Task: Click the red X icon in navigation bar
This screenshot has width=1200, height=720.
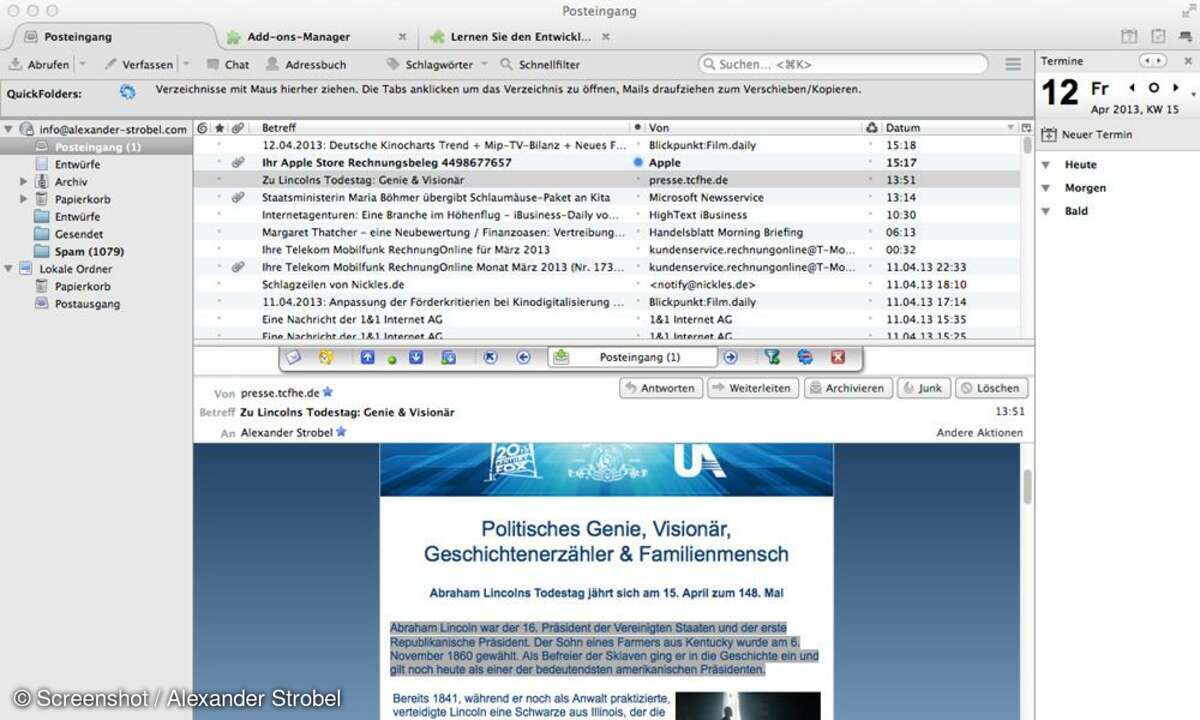Action: 838,357
